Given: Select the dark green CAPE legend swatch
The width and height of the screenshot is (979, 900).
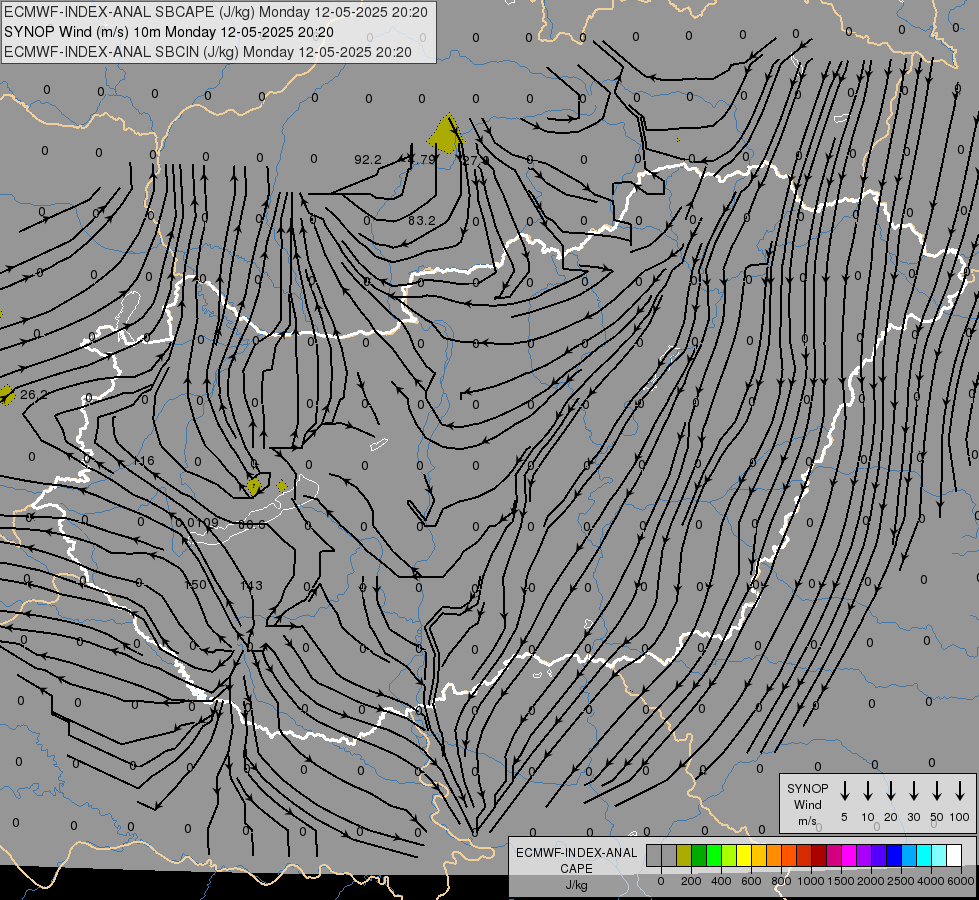Looking at the screenshot, I should tap(699, 855).
